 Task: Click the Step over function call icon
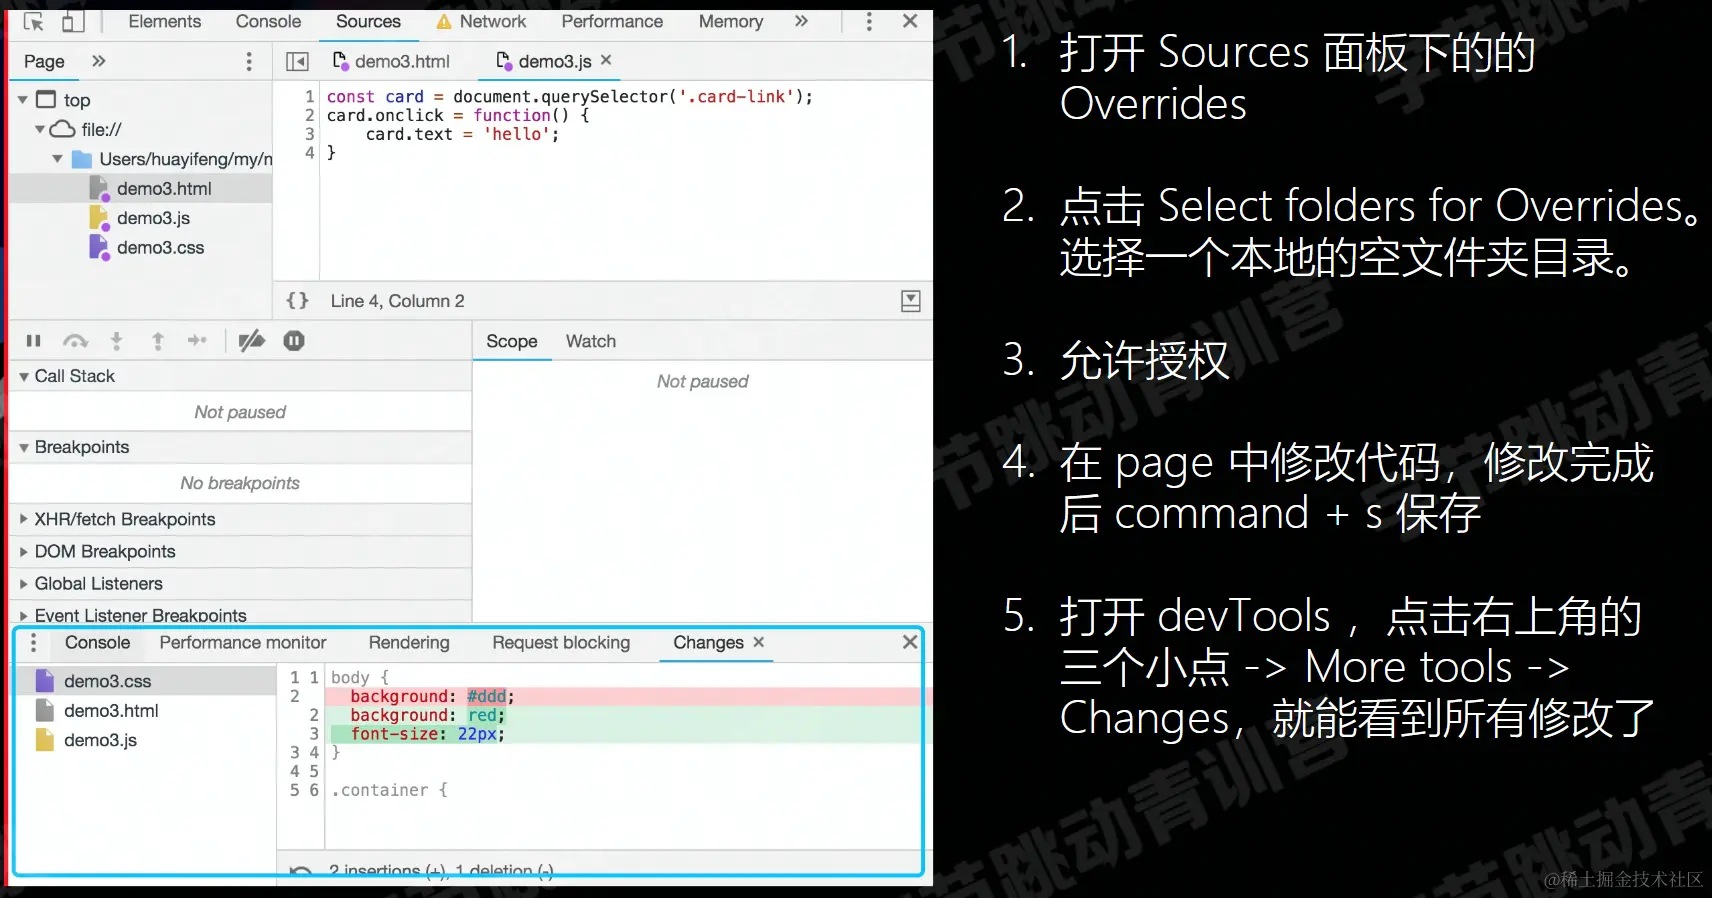point(75,341)
